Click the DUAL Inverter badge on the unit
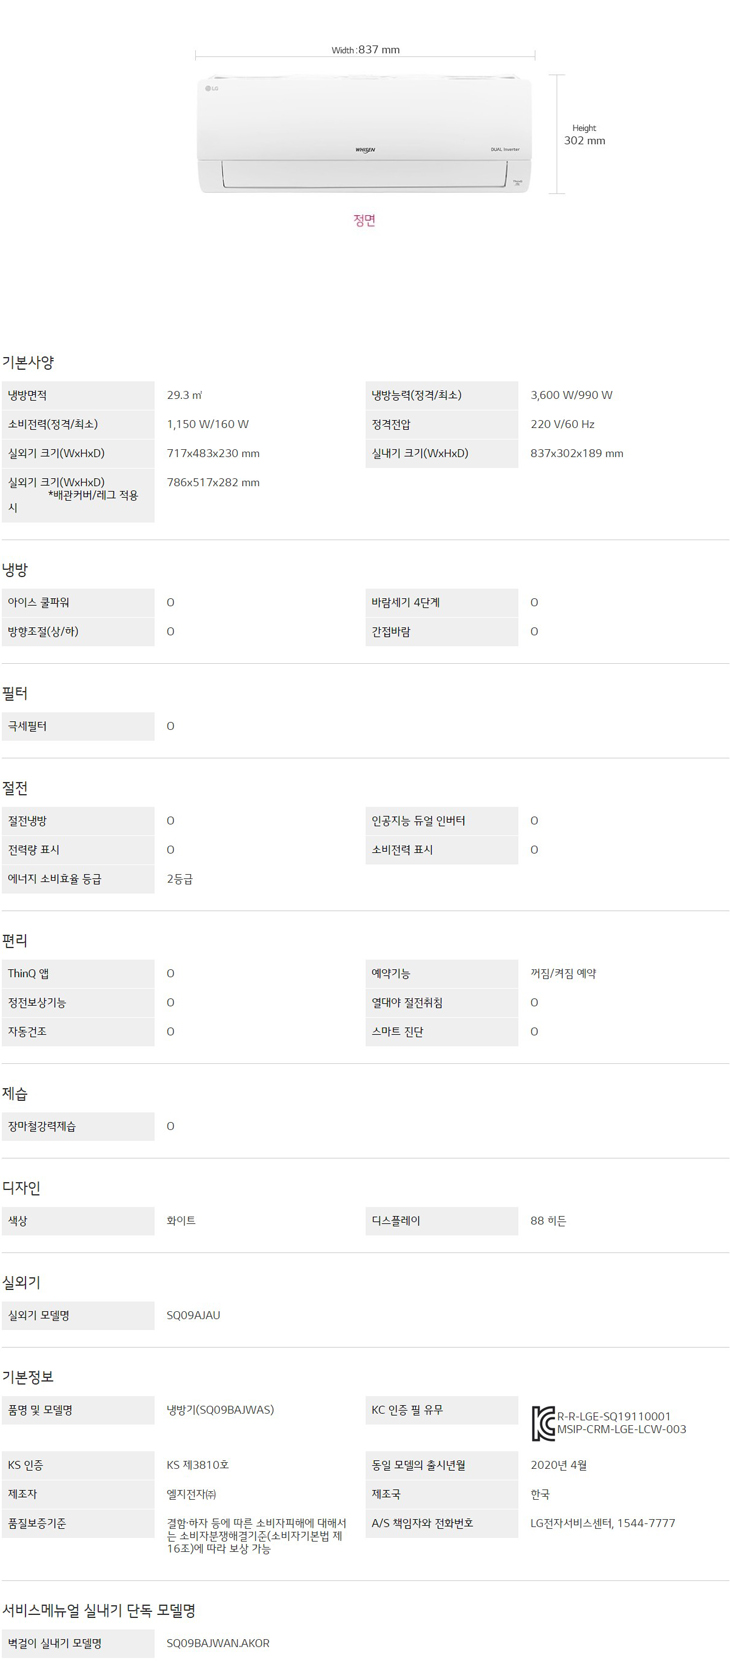The height and width of the screenshot is (1661, 730). [505, 148]
